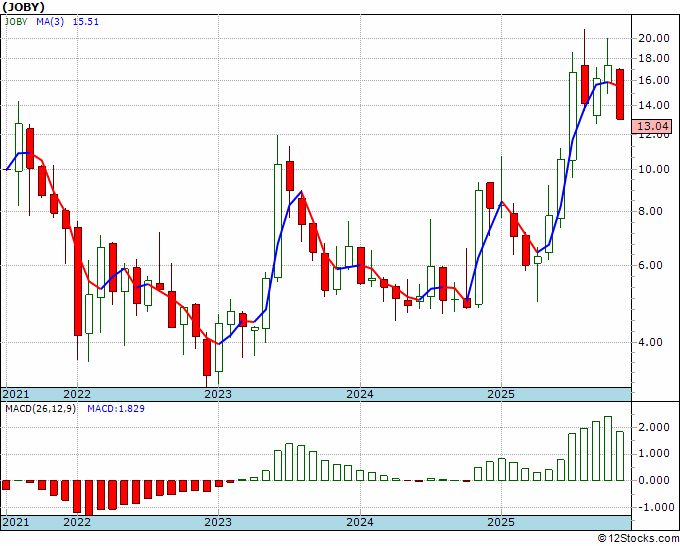Click the MA(3) legend label

[50, 21]
